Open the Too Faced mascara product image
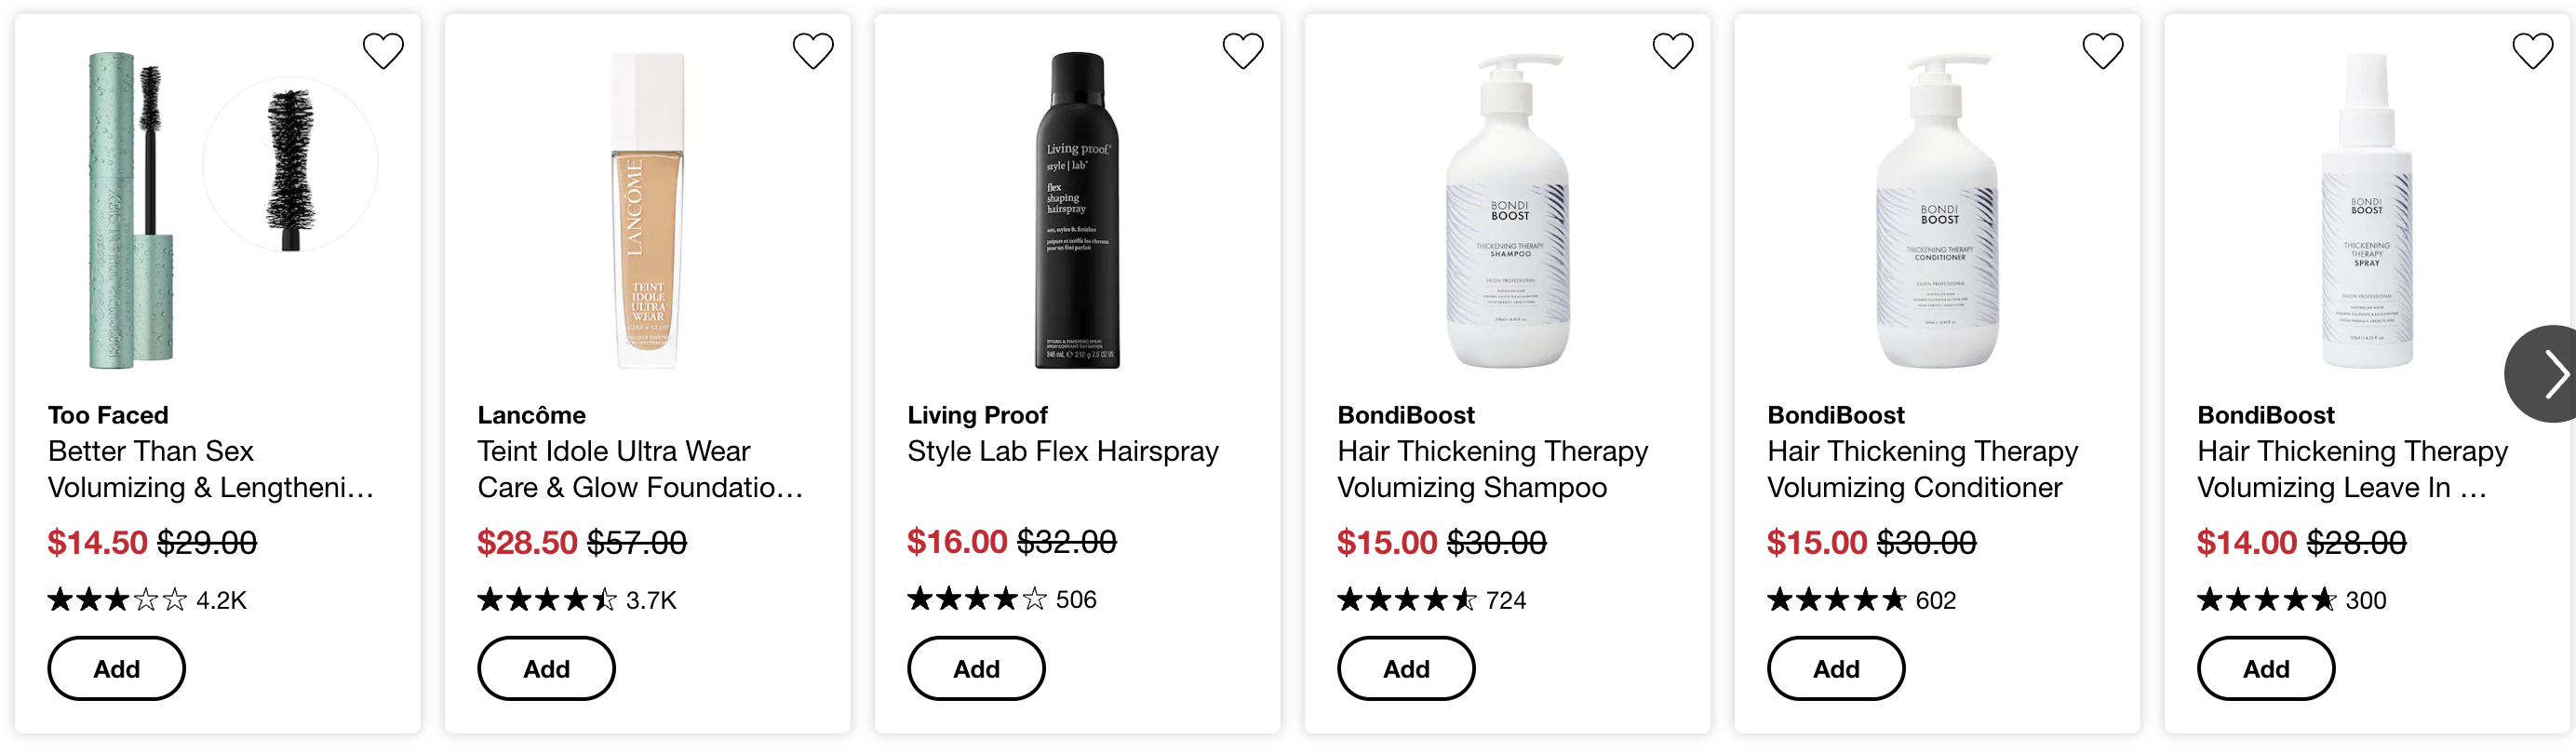The height and width of the screenshot is (754, 2576). pos(217,211)
